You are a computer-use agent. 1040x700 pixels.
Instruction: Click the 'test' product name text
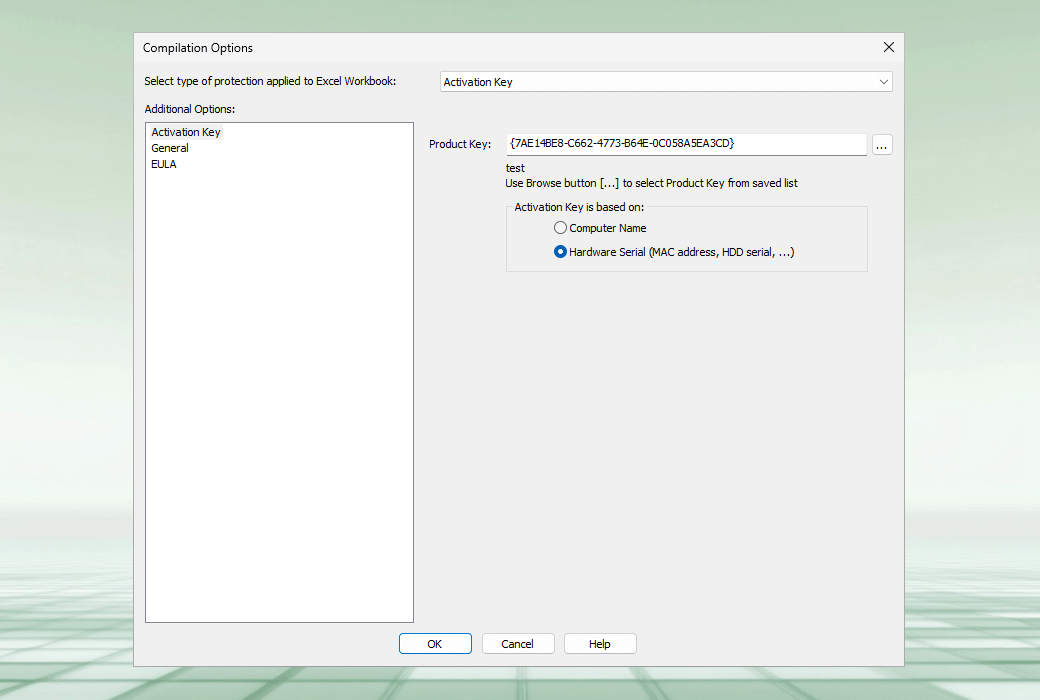[515, 168]
